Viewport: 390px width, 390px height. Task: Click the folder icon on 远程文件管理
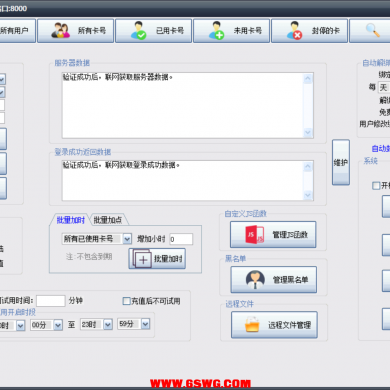pos(252,325)
